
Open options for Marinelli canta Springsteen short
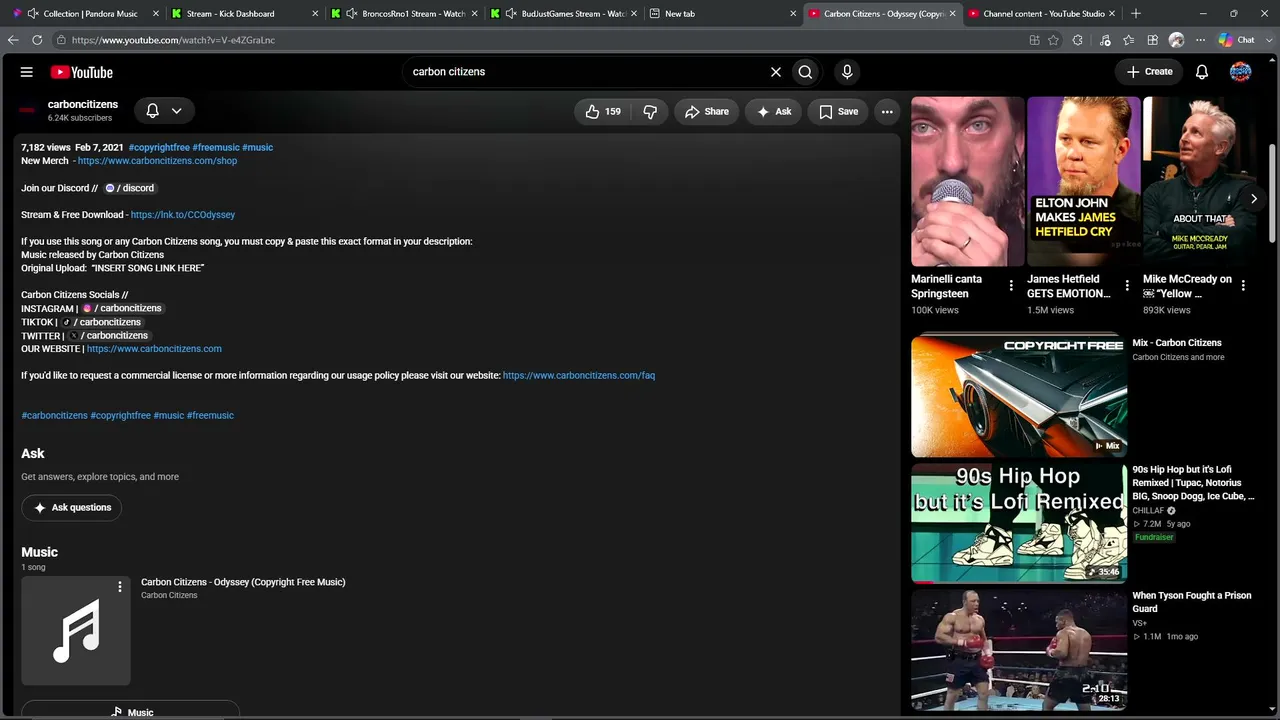[1011, 286]
